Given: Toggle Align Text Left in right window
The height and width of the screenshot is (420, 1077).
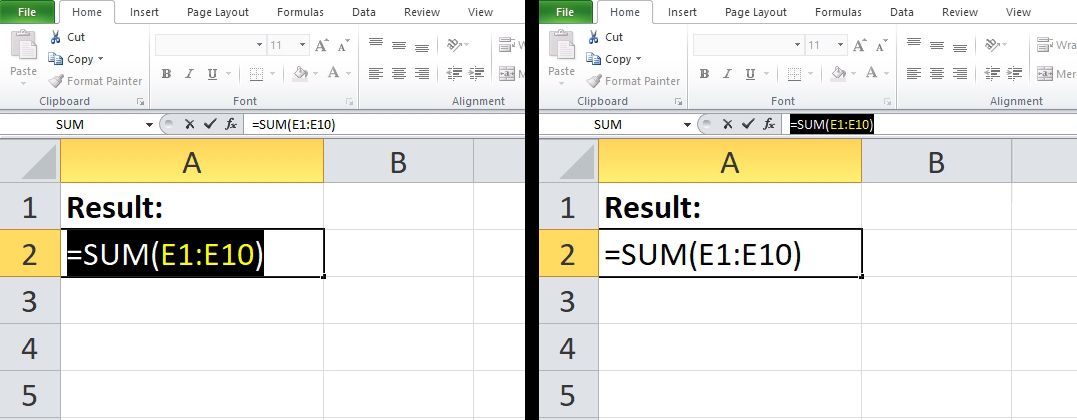Looking at the screenshot, I should coord(914,74).
